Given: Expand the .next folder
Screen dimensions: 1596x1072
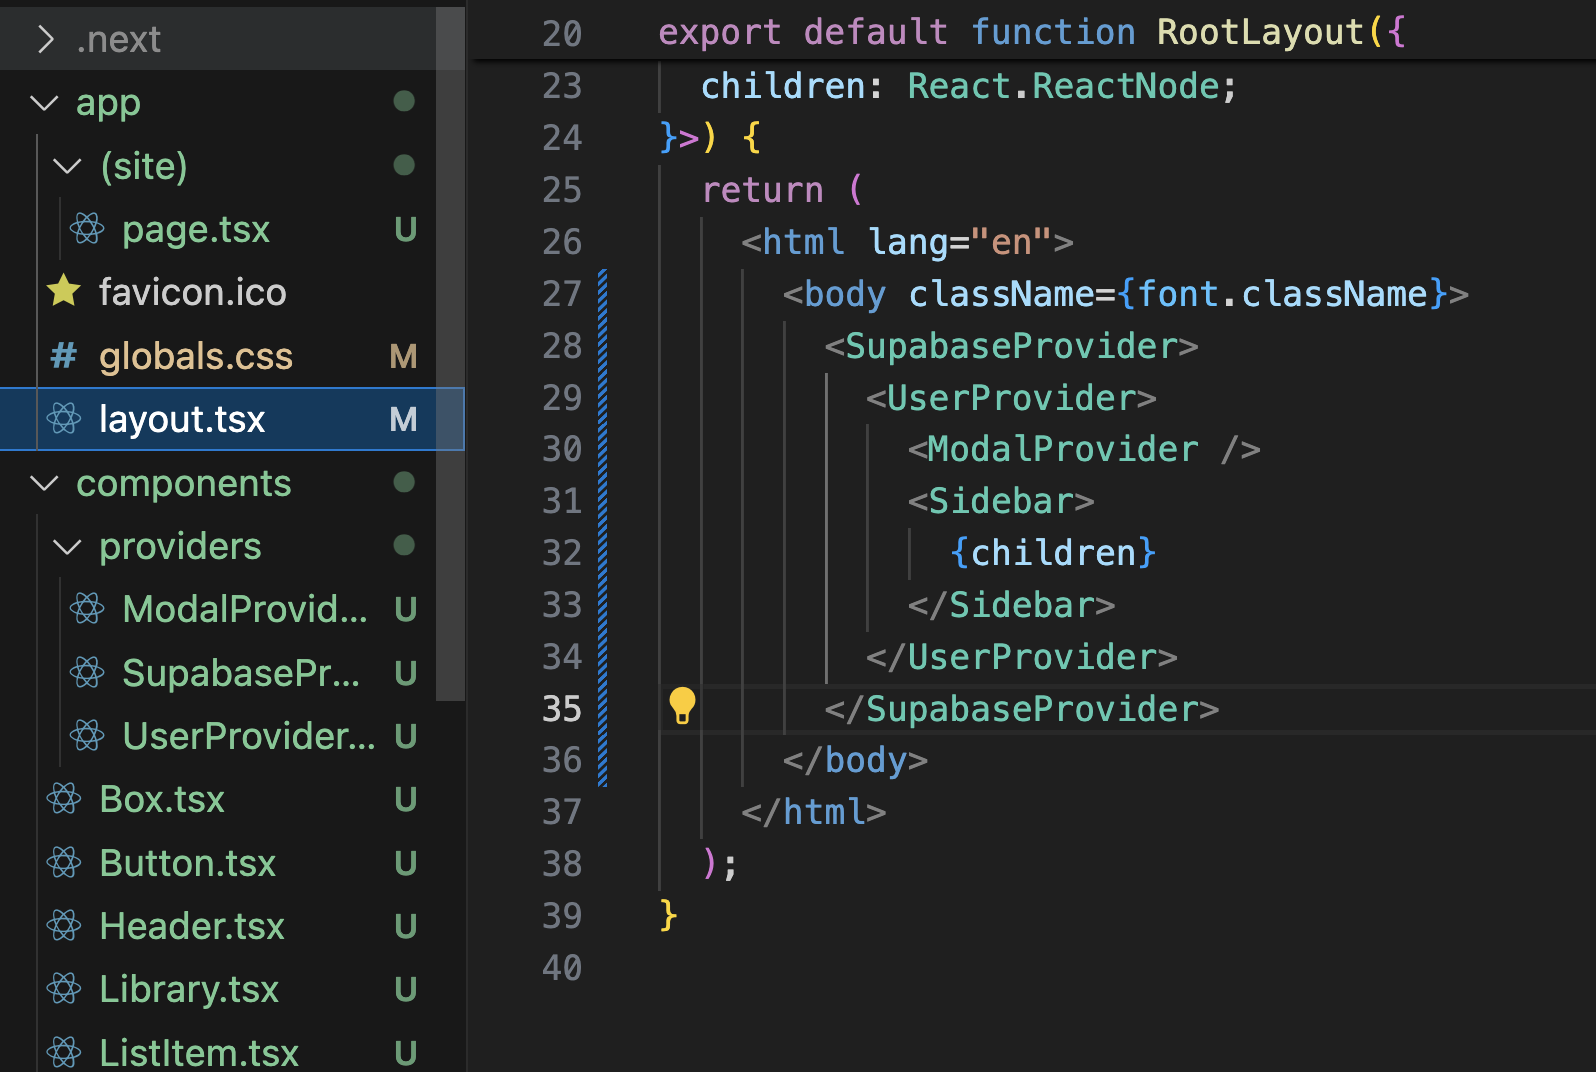Looking at the screenshot, I should tap(45, 39).
